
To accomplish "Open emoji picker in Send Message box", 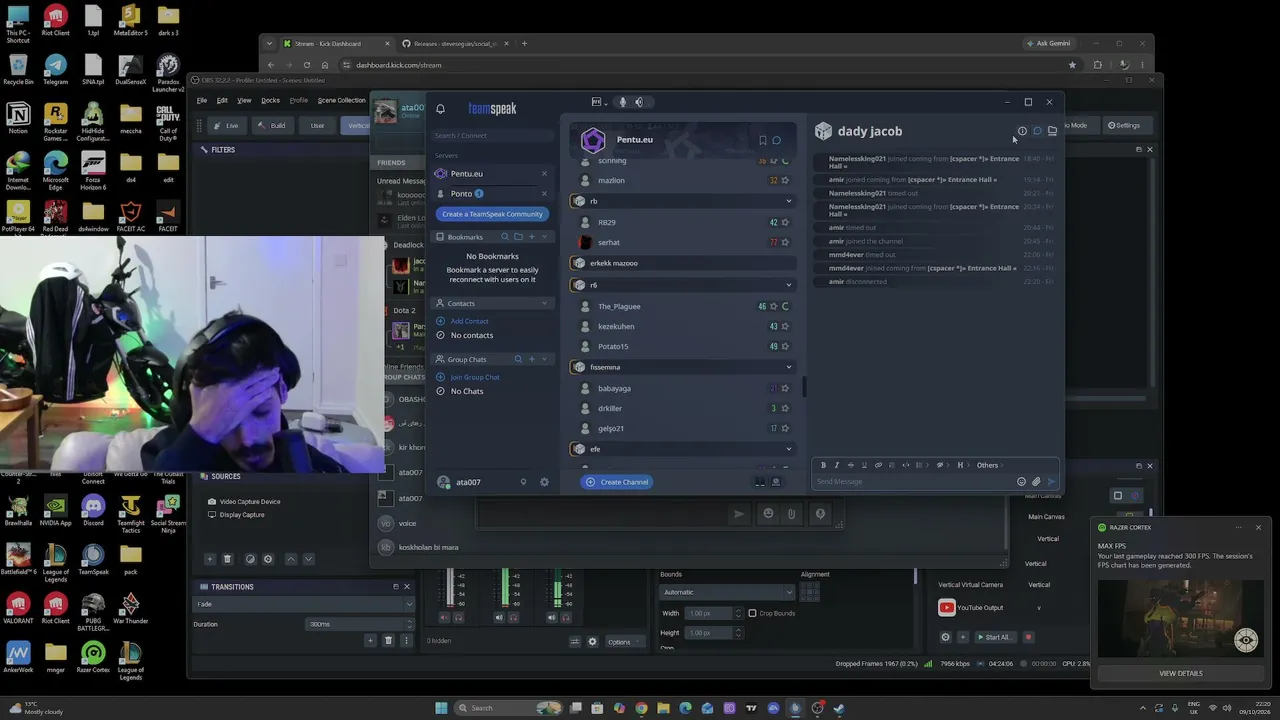I will tap(1021, 482).
